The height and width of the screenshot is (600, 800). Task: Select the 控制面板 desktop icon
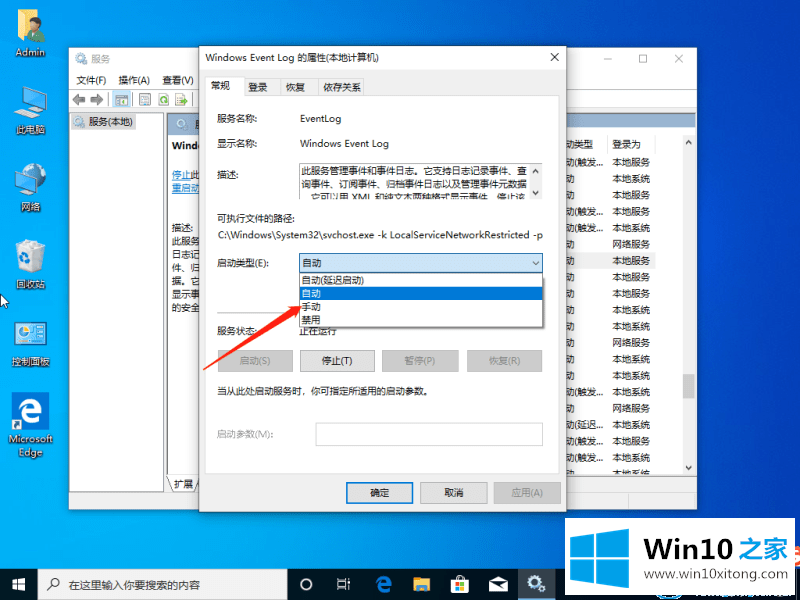[x=30, y=344]
